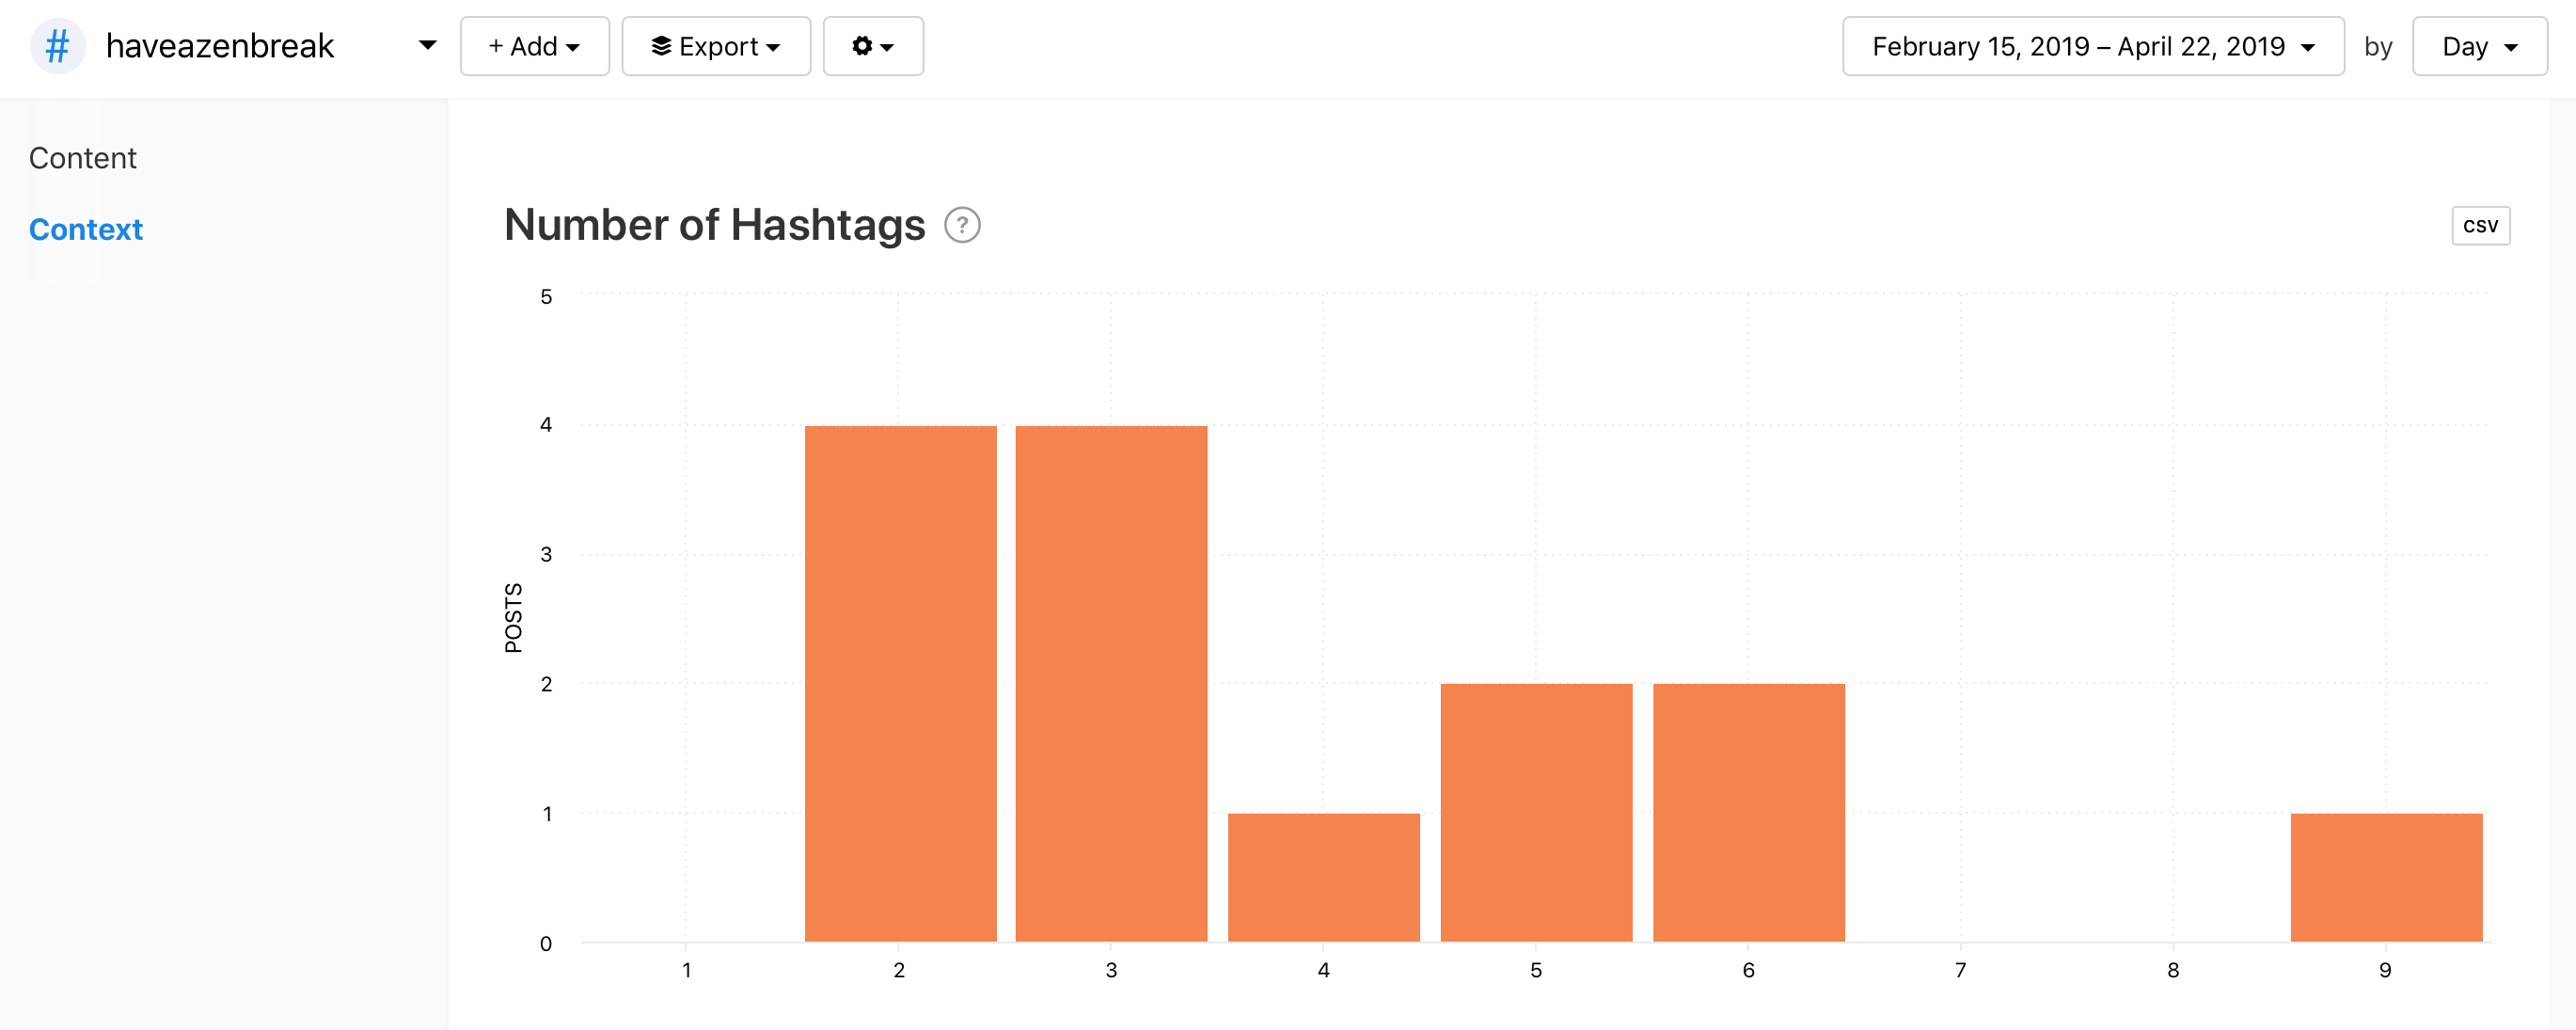
Task: Click the Number of Hashtags chart title
Action: click(714, 225)
